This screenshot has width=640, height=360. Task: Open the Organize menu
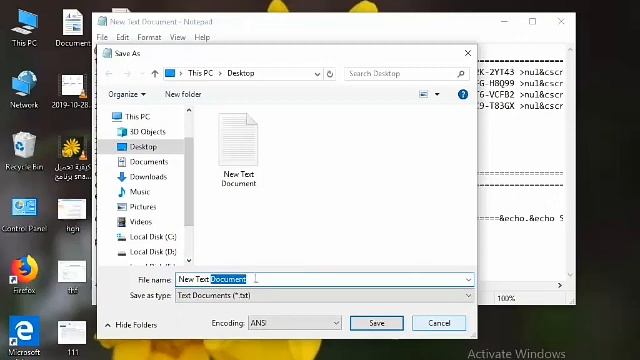127,94
